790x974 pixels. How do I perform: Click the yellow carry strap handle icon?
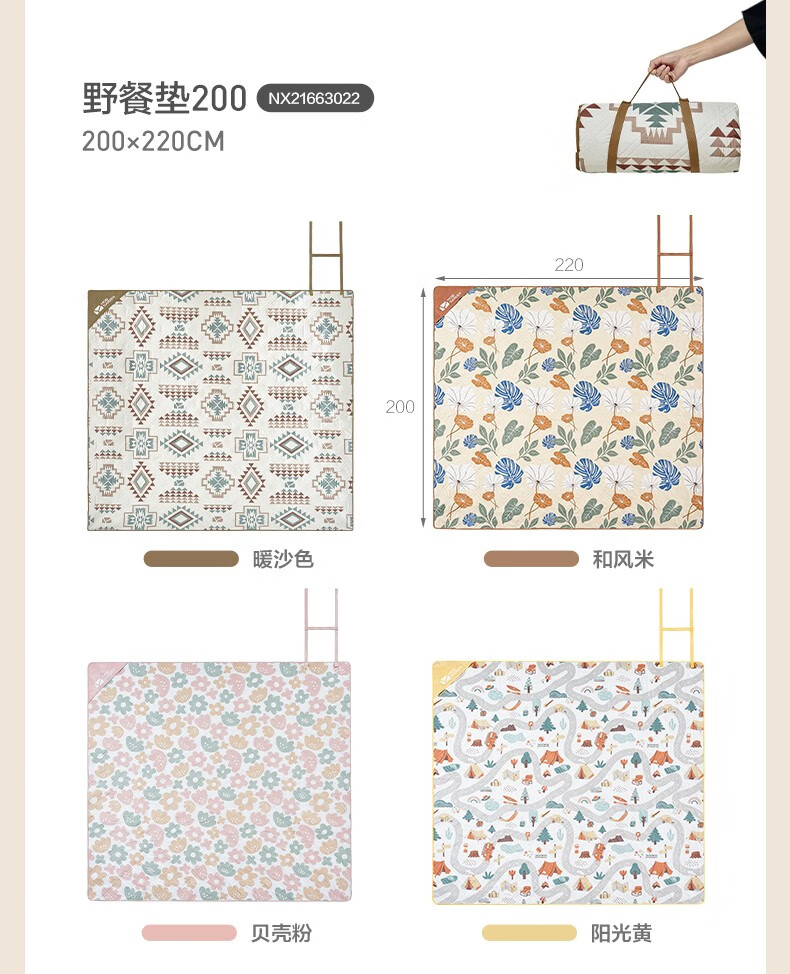(x=676, y=626)
